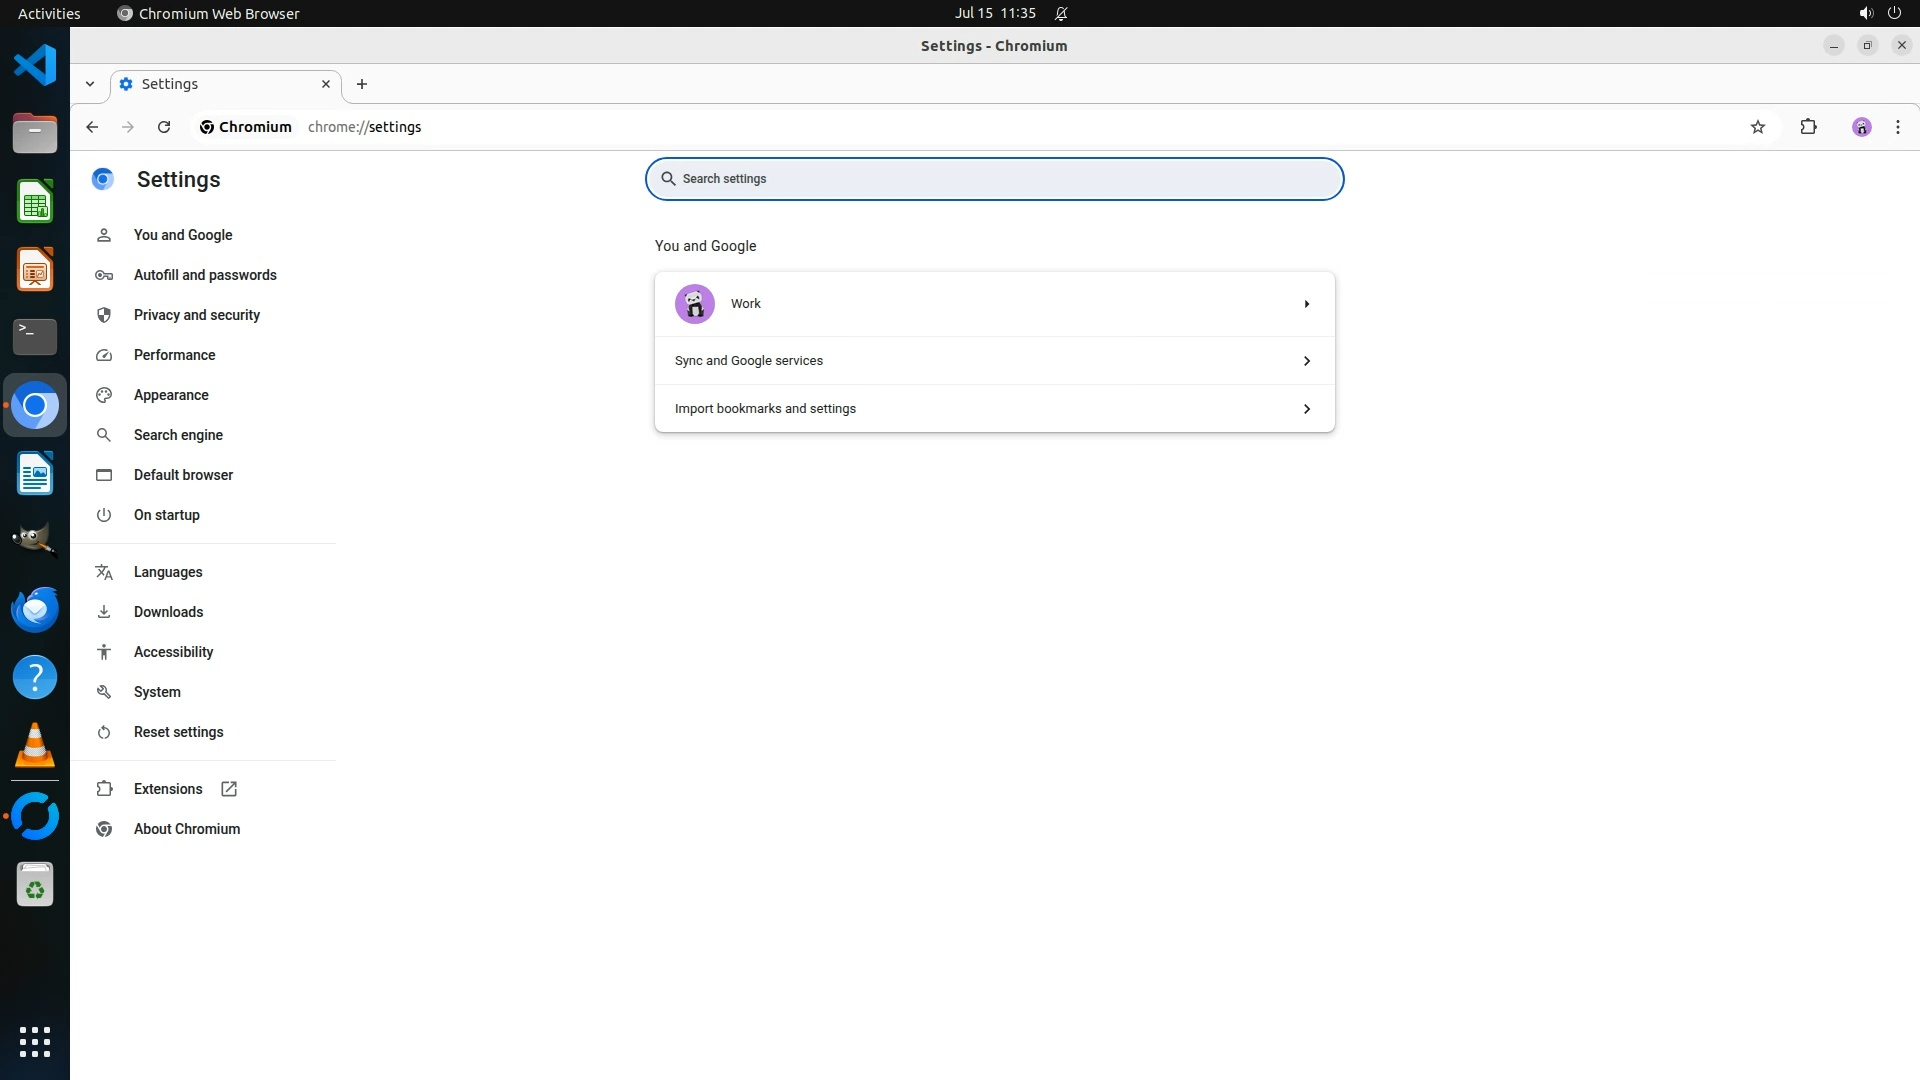Open the Search engine settings section
The height and width of the screenshot is (1080, 1920).
coord(178,435)
